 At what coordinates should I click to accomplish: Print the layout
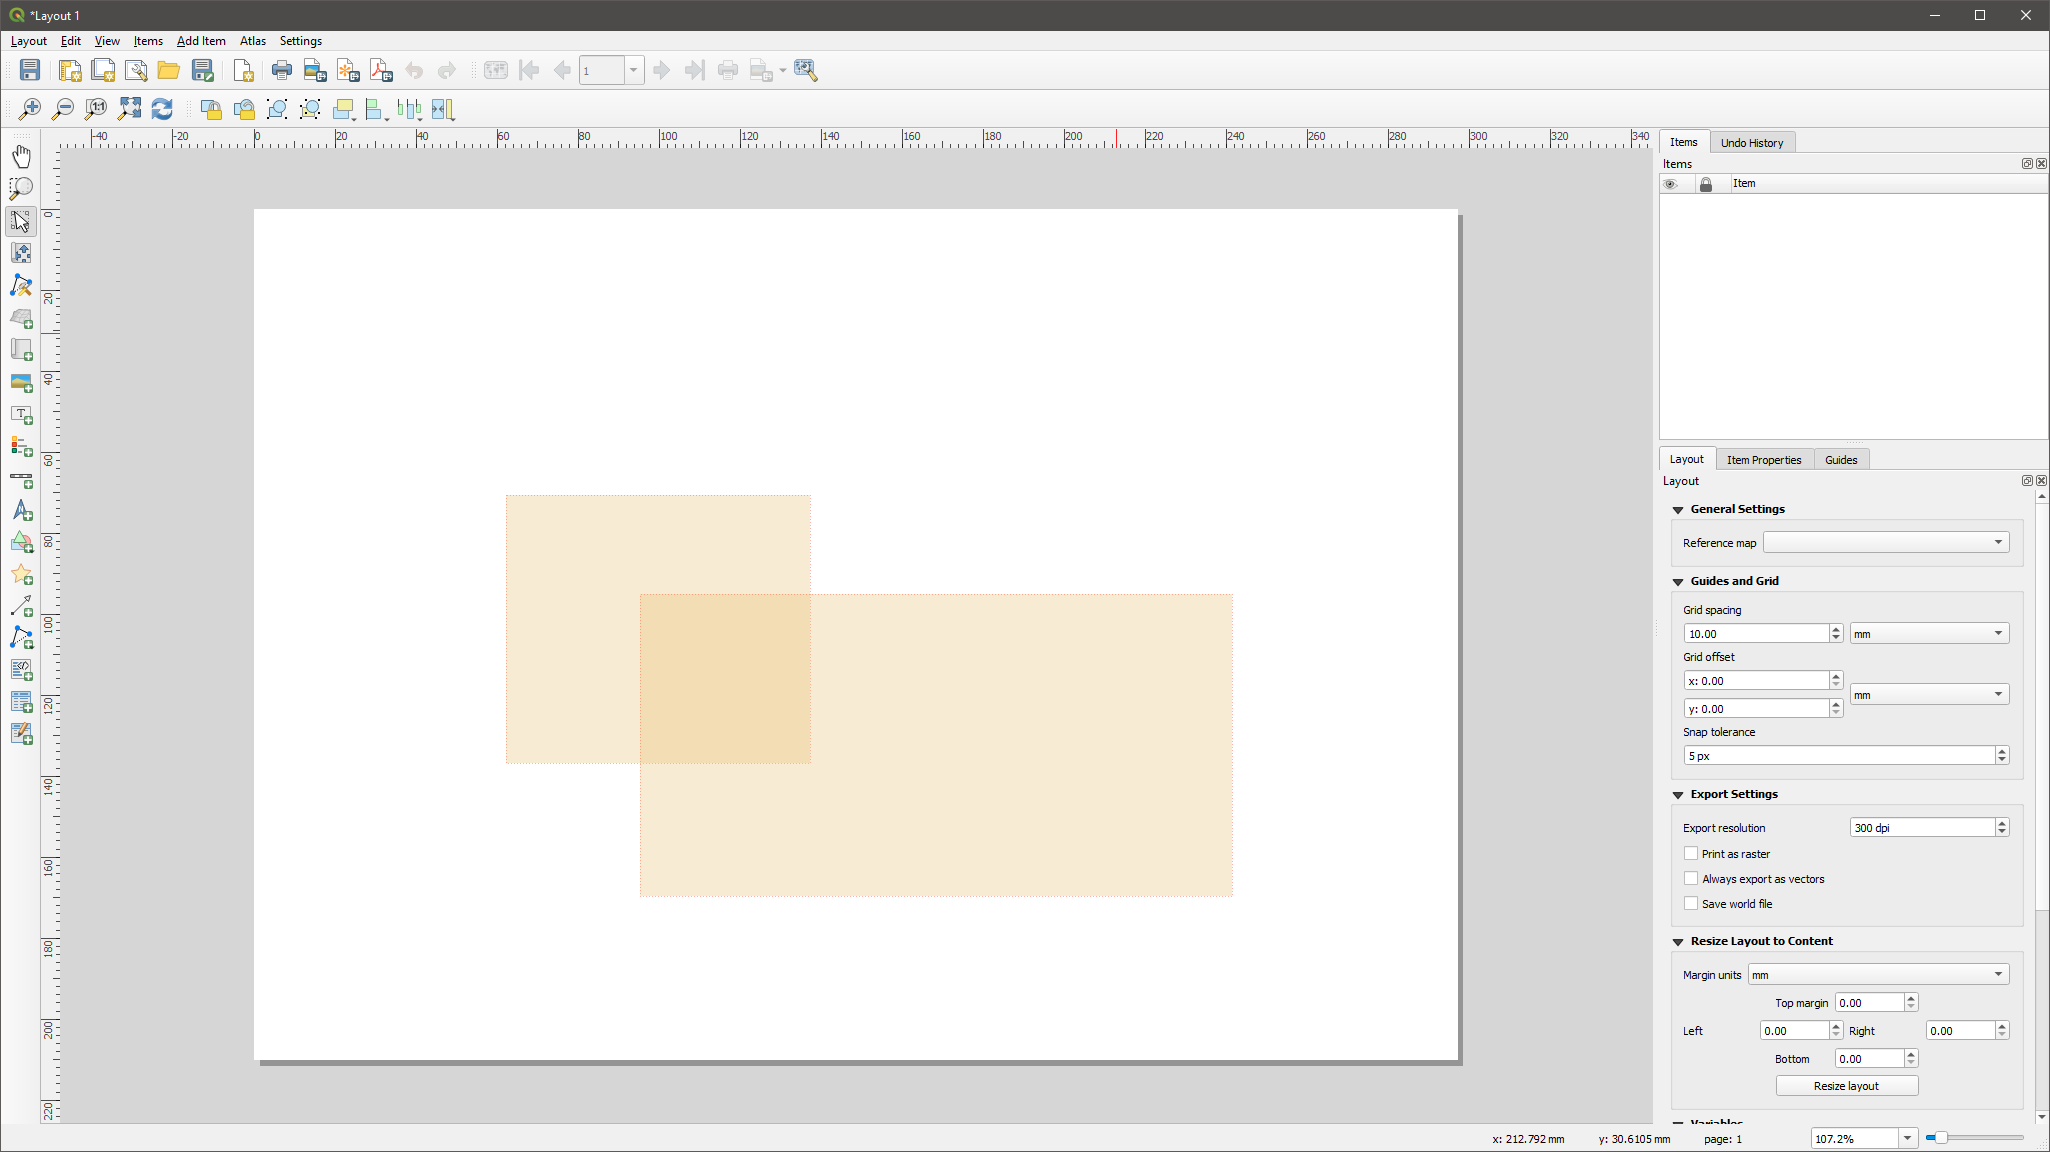tap(281, 70)
